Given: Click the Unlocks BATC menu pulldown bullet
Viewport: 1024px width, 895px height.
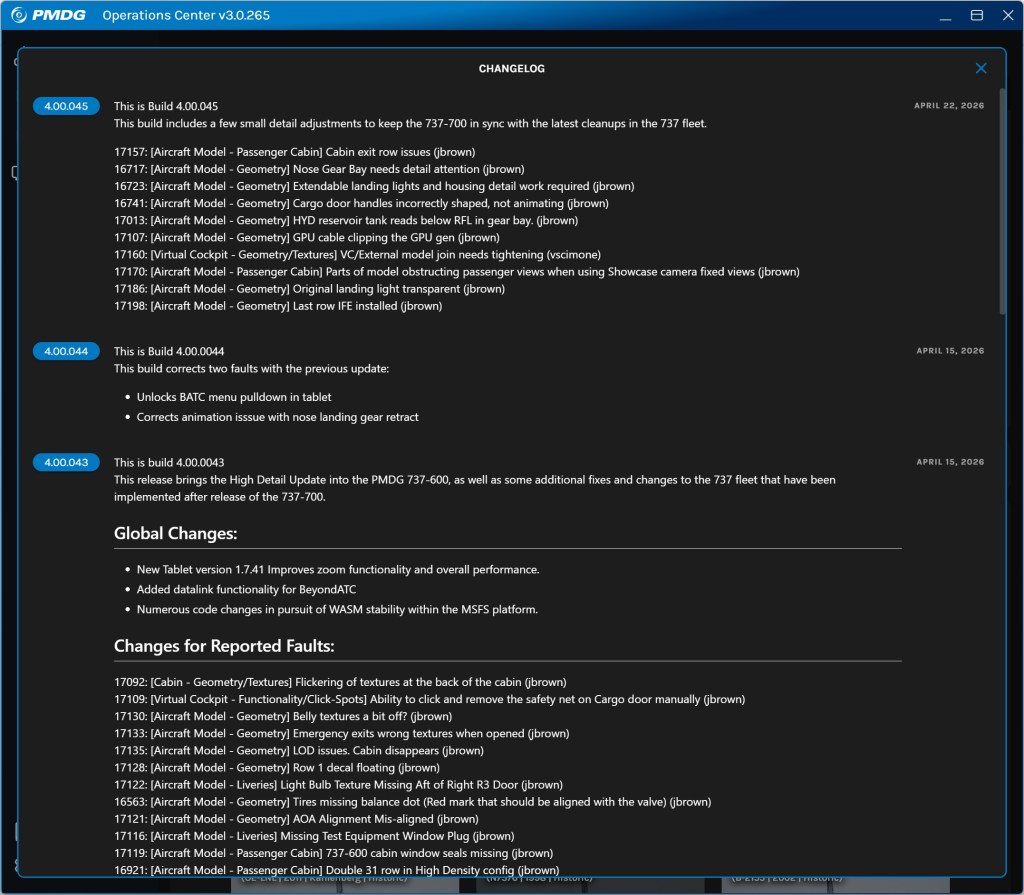Looking at the screenshot, I should (233, 397).
